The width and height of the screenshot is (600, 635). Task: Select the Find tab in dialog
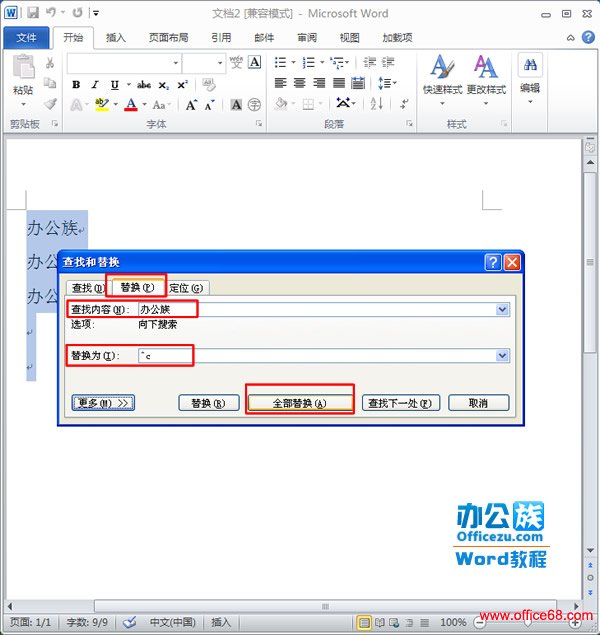point(87,288)
